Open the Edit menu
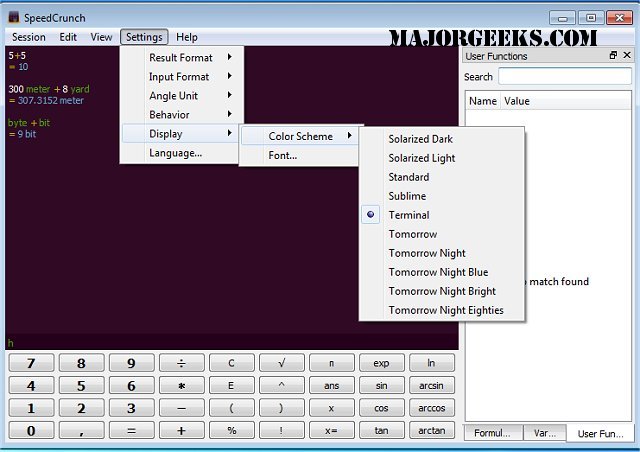 pos(68,37)
